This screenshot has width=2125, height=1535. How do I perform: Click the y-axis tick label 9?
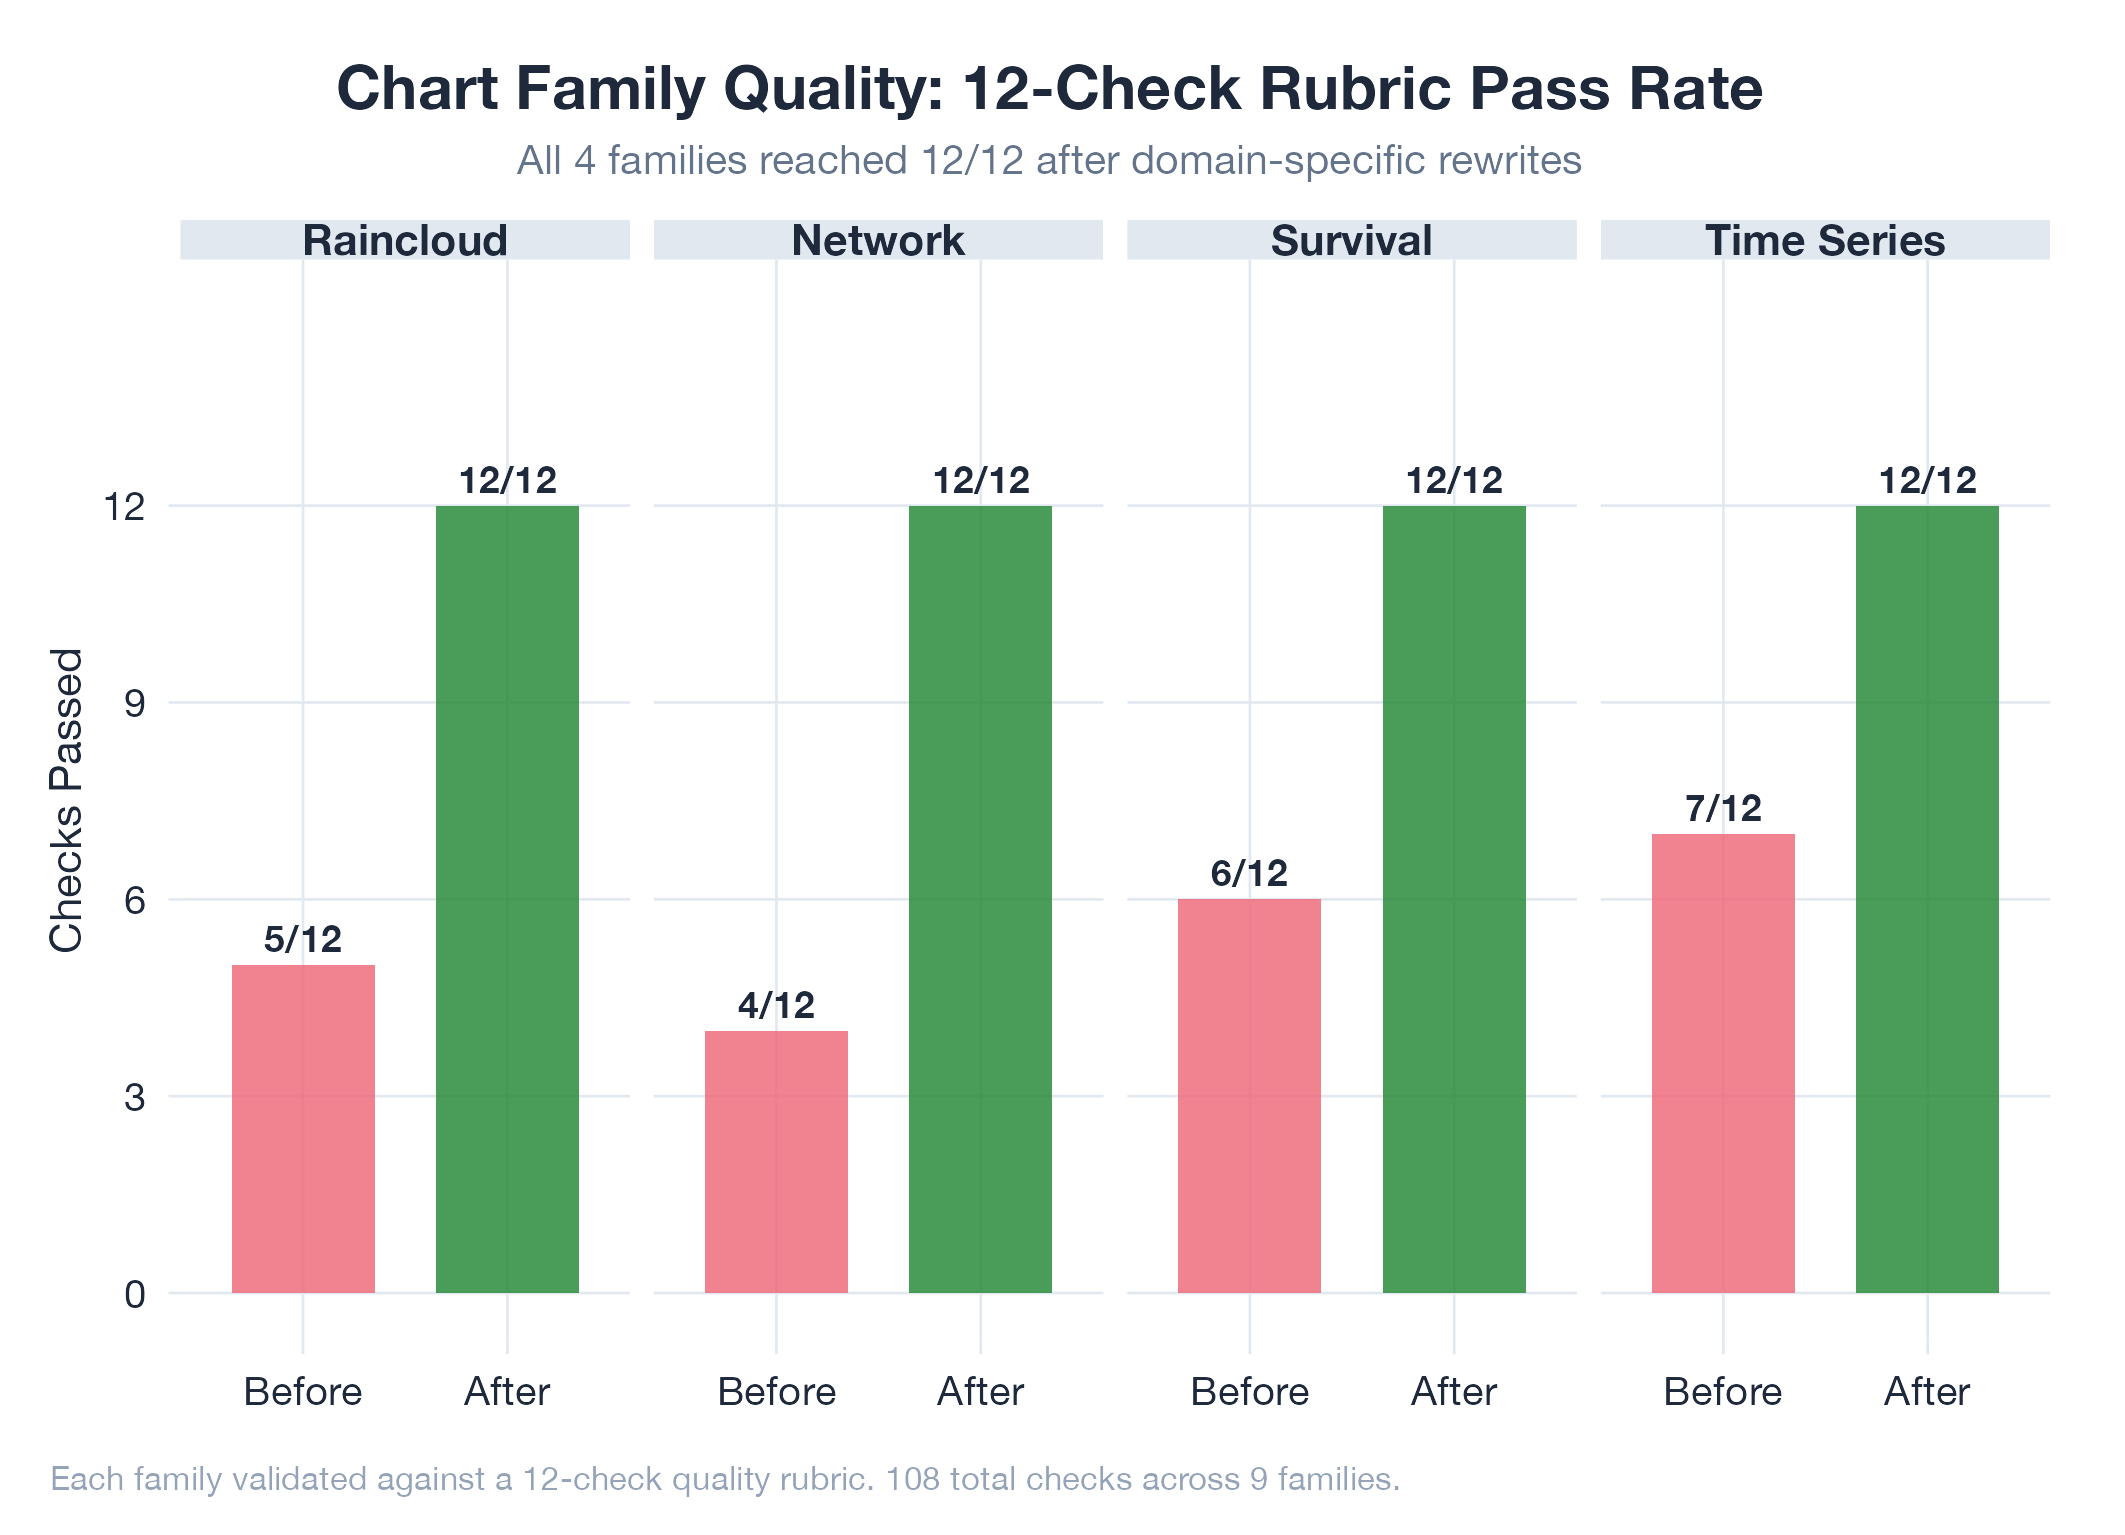(x=135, y=703)
